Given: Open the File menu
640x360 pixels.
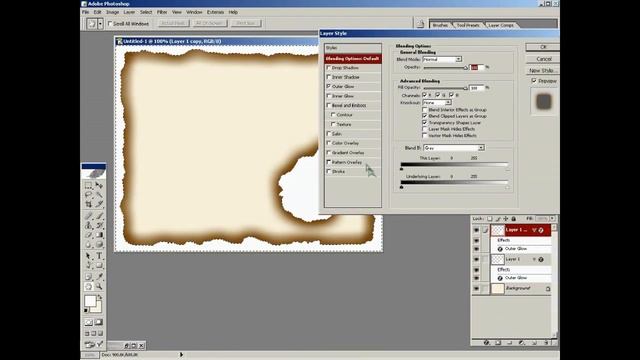Looking at the screenshot, I should tap(85, 12).
